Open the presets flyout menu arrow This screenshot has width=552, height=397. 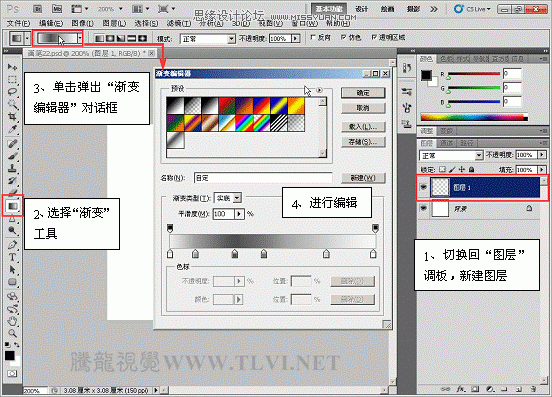click(319, 90)
